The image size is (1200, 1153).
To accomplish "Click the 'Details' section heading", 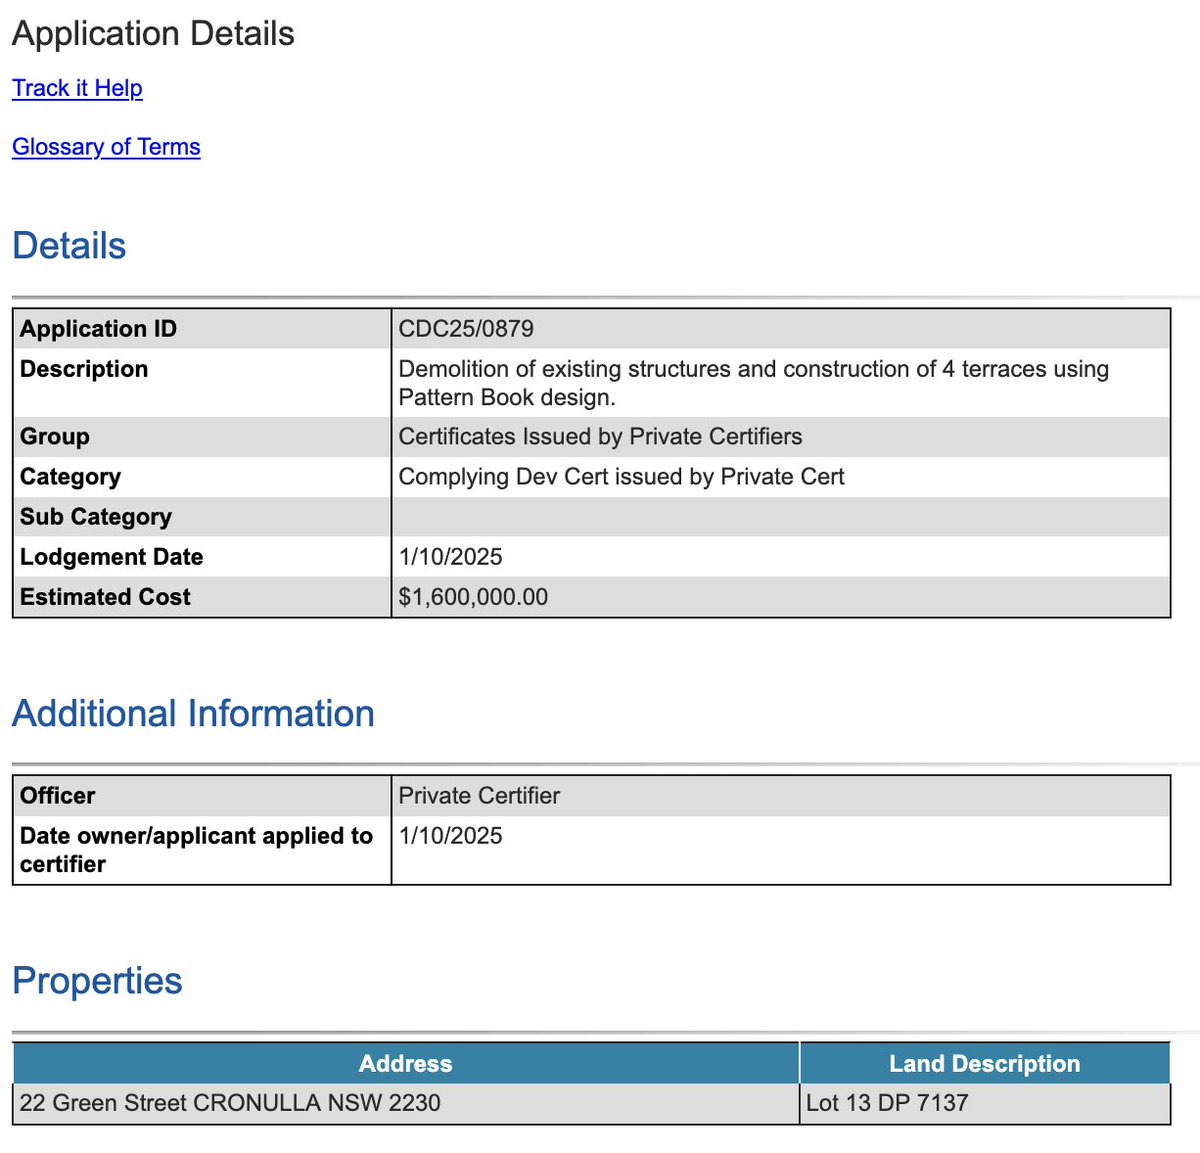I will [69, 246].
